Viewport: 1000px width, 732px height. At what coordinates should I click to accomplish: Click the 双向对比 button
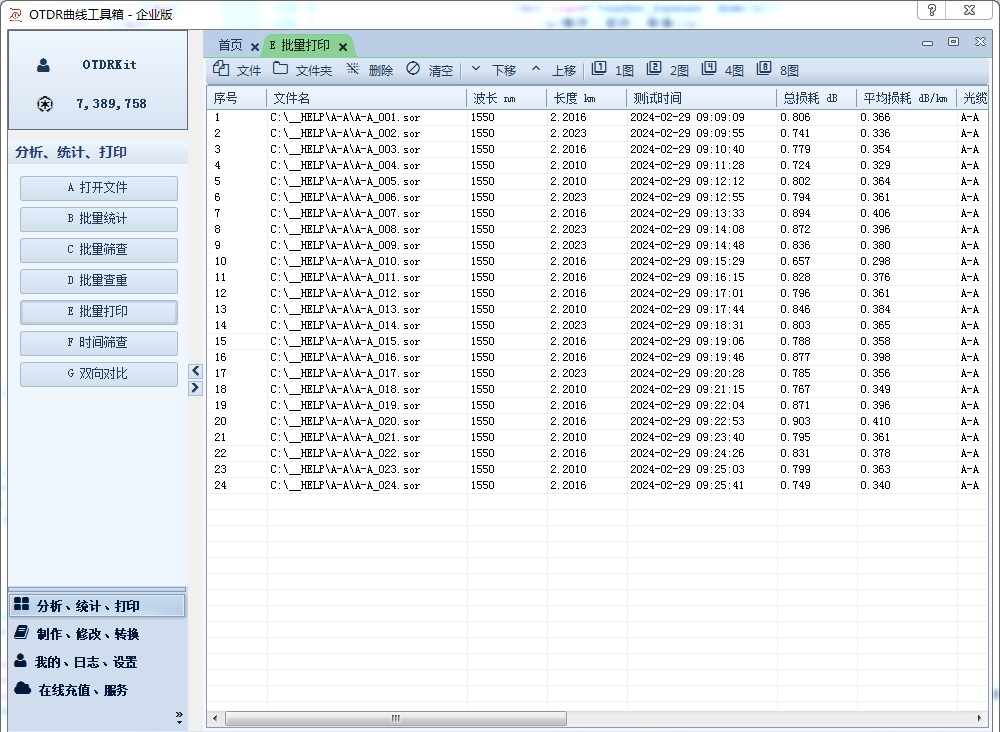tap(99, 374)
